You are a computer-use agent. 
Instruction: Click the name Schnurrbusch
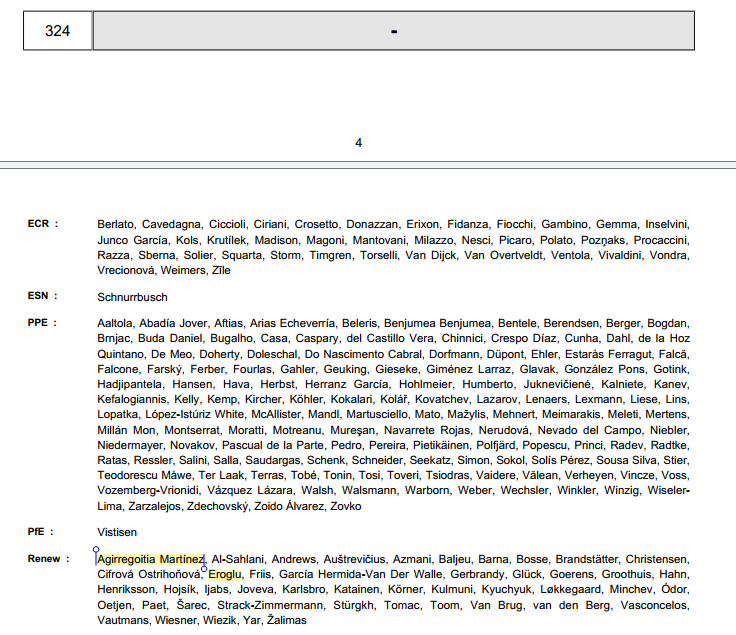pyautogui.click(x=132, y=297)
